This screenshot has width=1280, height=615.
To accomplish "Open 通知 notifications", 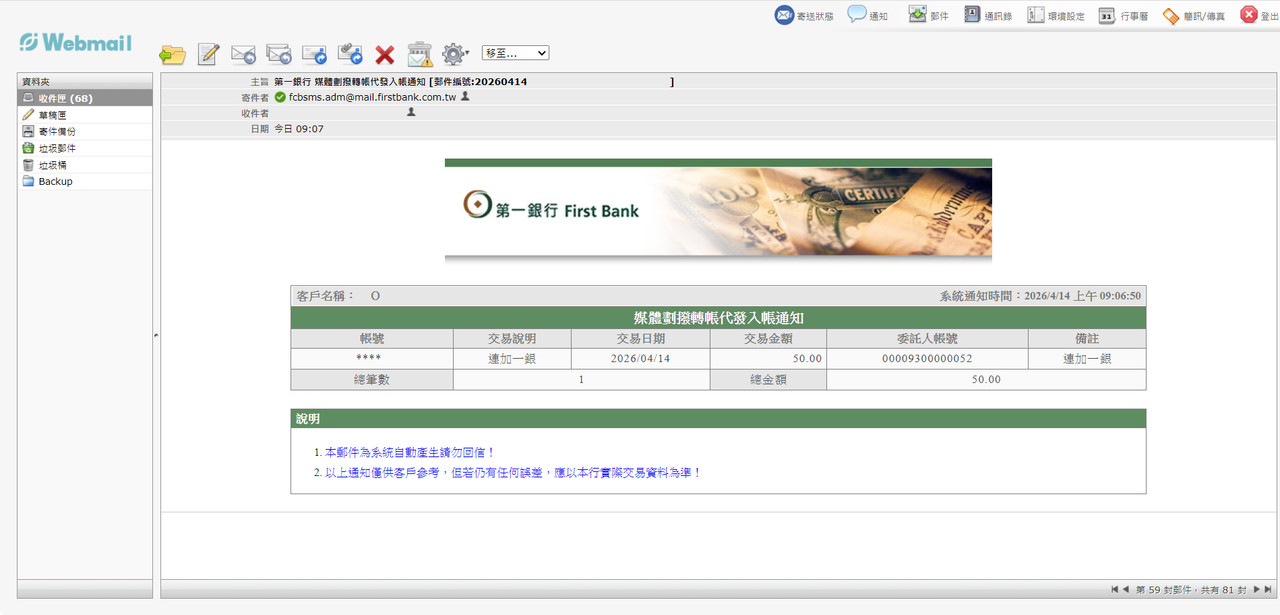I will point(867,15).
